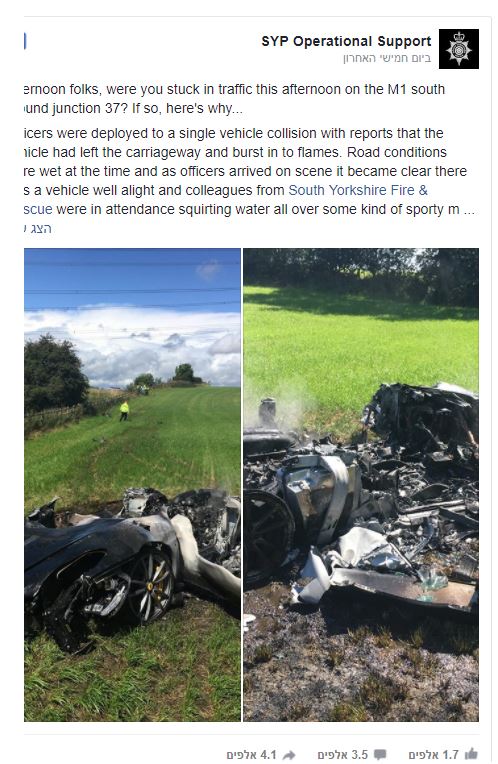Click the SYP Operational Support page name
Image resolution: width=498 pixels, height=764 pixels.
(x=346, y=41)
